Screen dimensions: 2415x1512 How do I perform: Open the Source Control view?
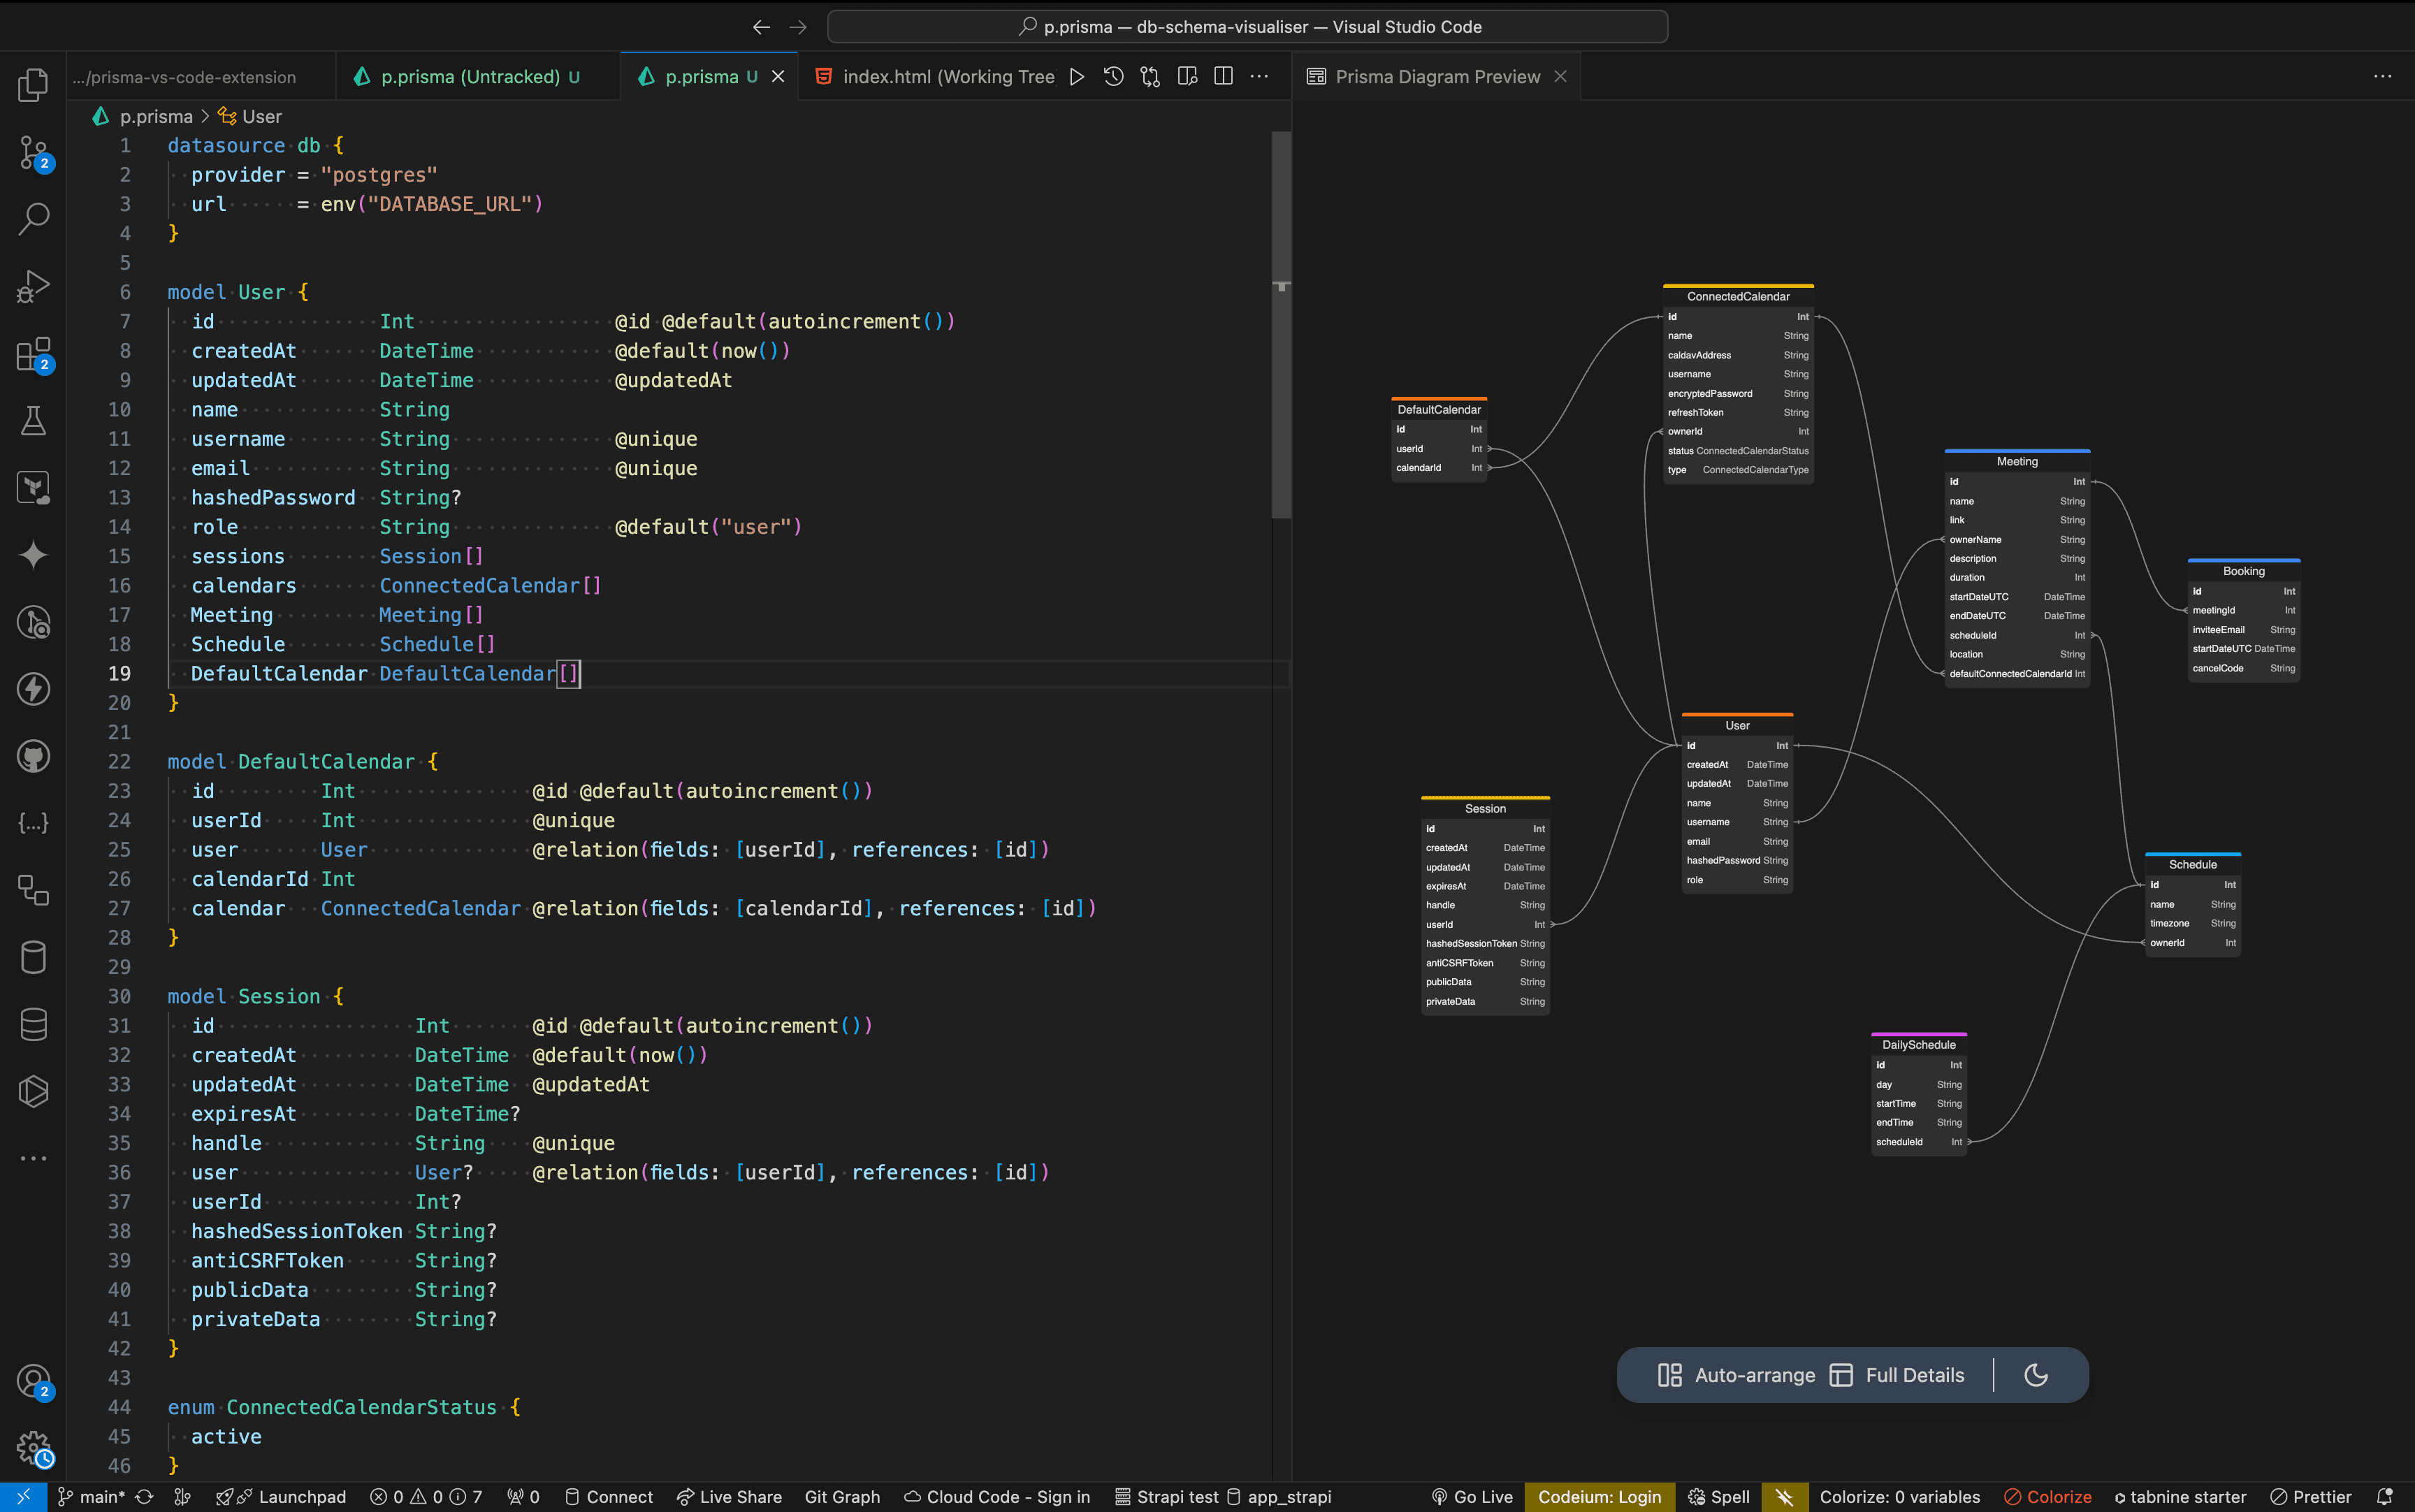(x=33, y=152)
